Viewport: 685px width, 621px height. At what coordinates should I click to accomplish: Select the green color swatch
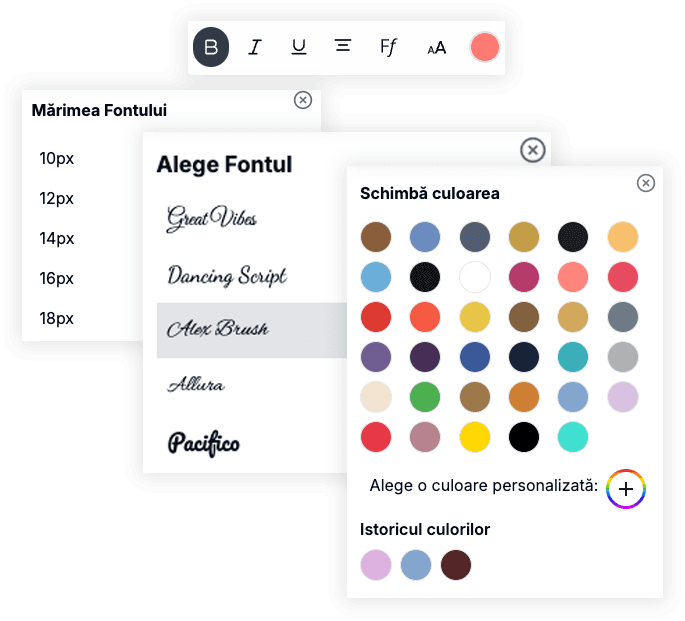click(x=425, y=397)
